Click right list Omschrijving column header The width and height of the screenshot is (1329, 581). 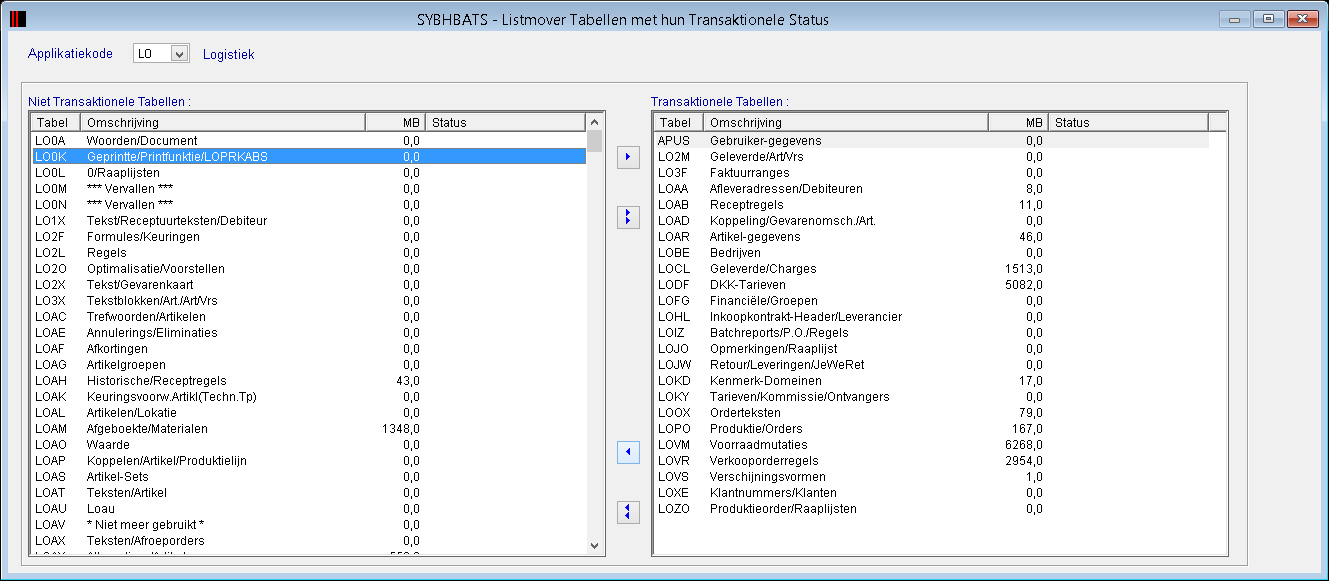coord(846,122)
